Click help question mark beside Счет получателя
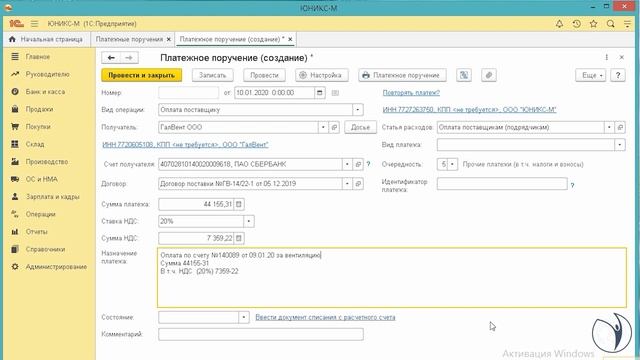 (368, 164)
